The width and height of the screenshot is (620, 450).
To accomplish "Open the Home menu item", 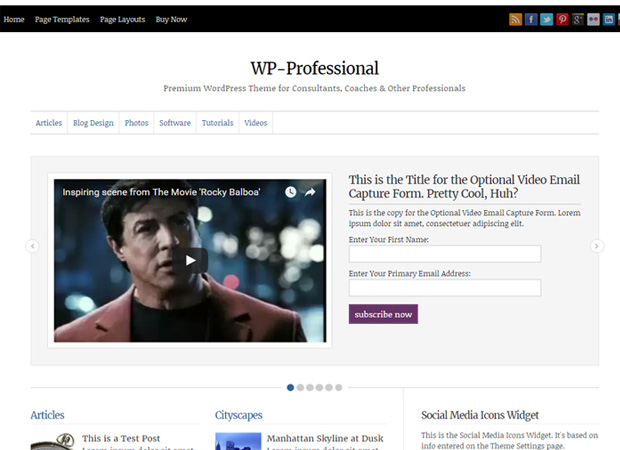I will point(14,19).
